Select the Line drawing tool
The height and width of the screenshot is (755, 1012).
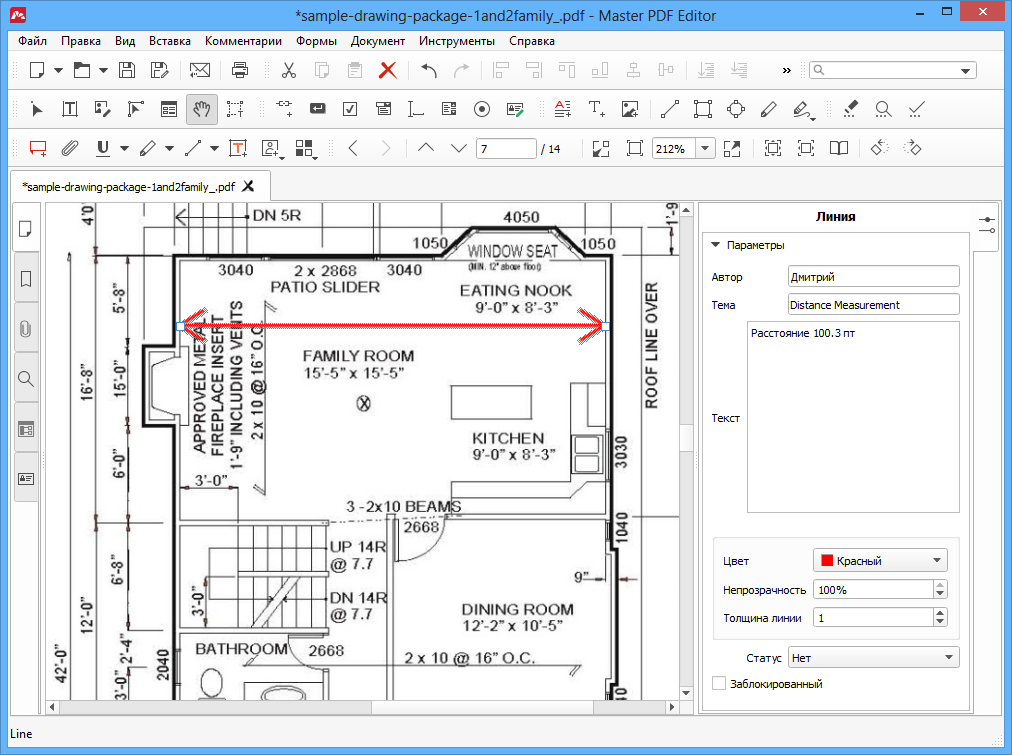670,109
